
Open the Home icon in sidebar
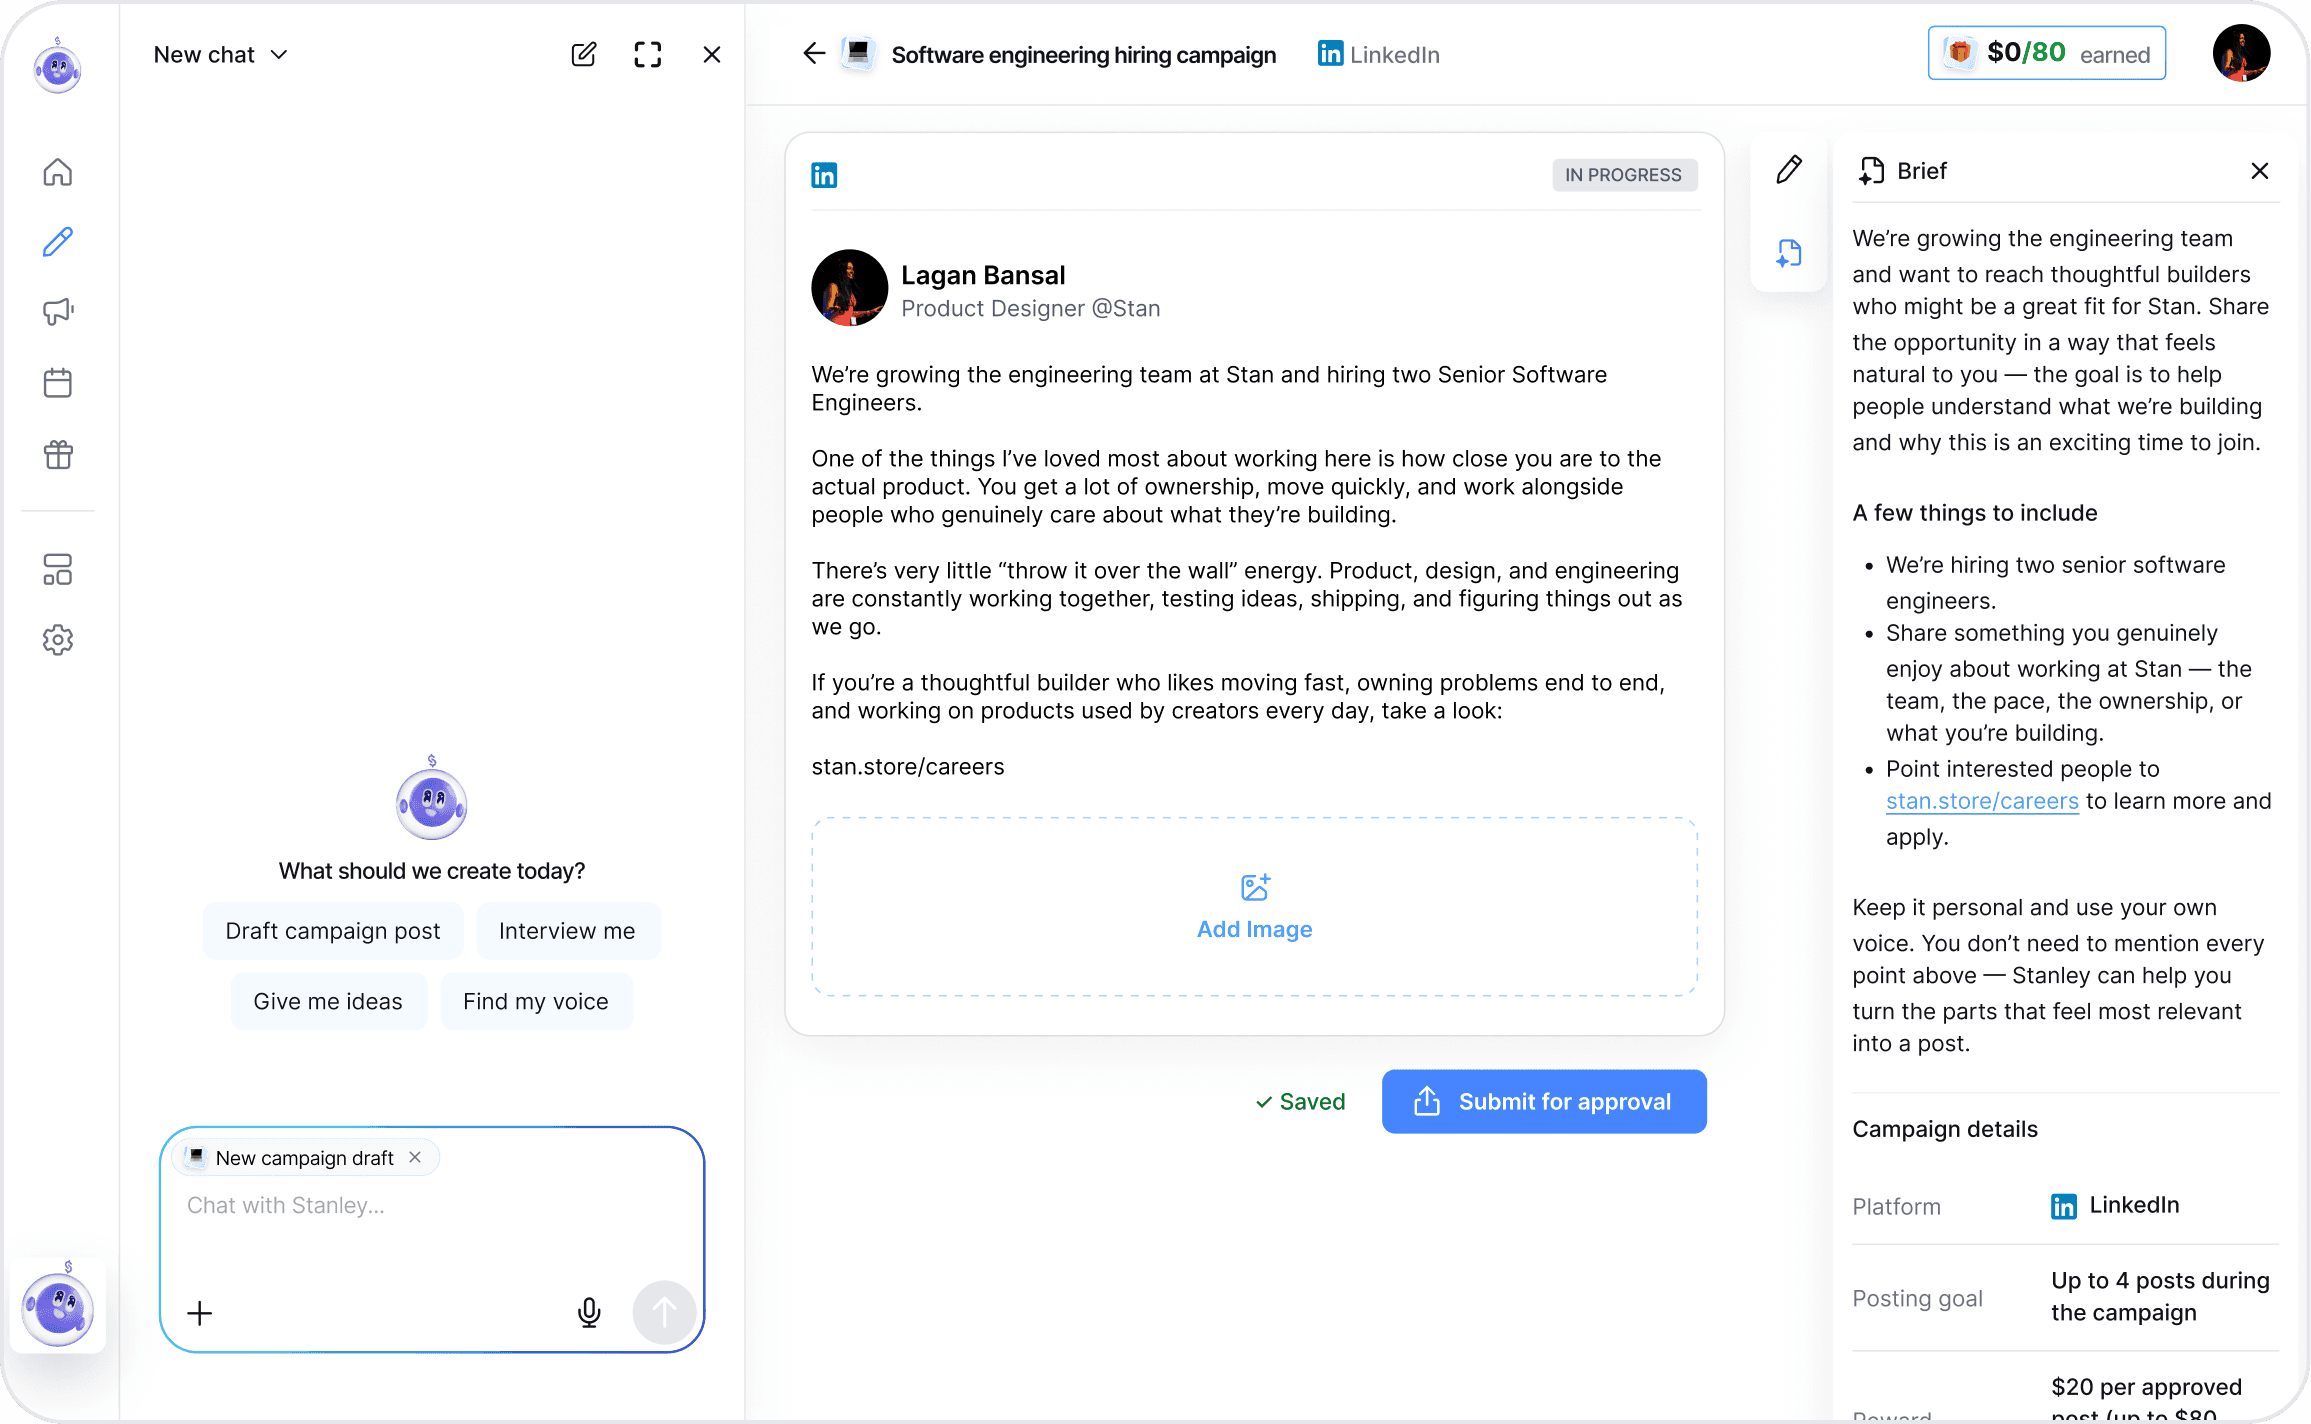58,172
